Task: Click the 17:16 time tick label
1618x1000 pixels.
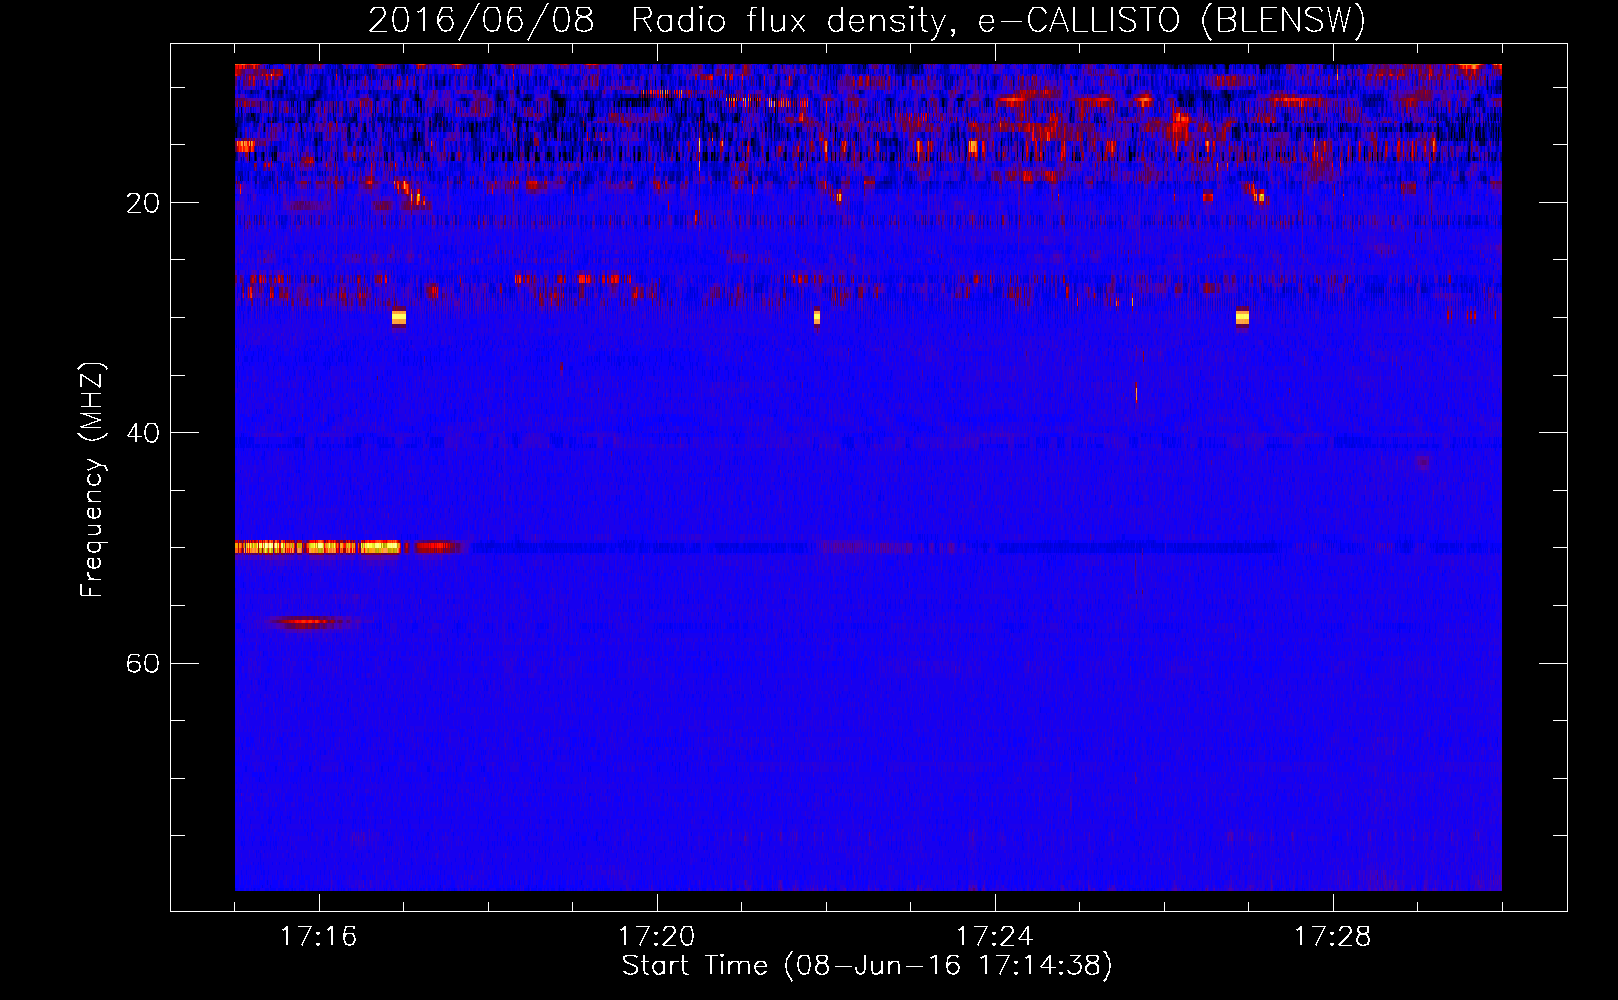Action: coord(318,936)
